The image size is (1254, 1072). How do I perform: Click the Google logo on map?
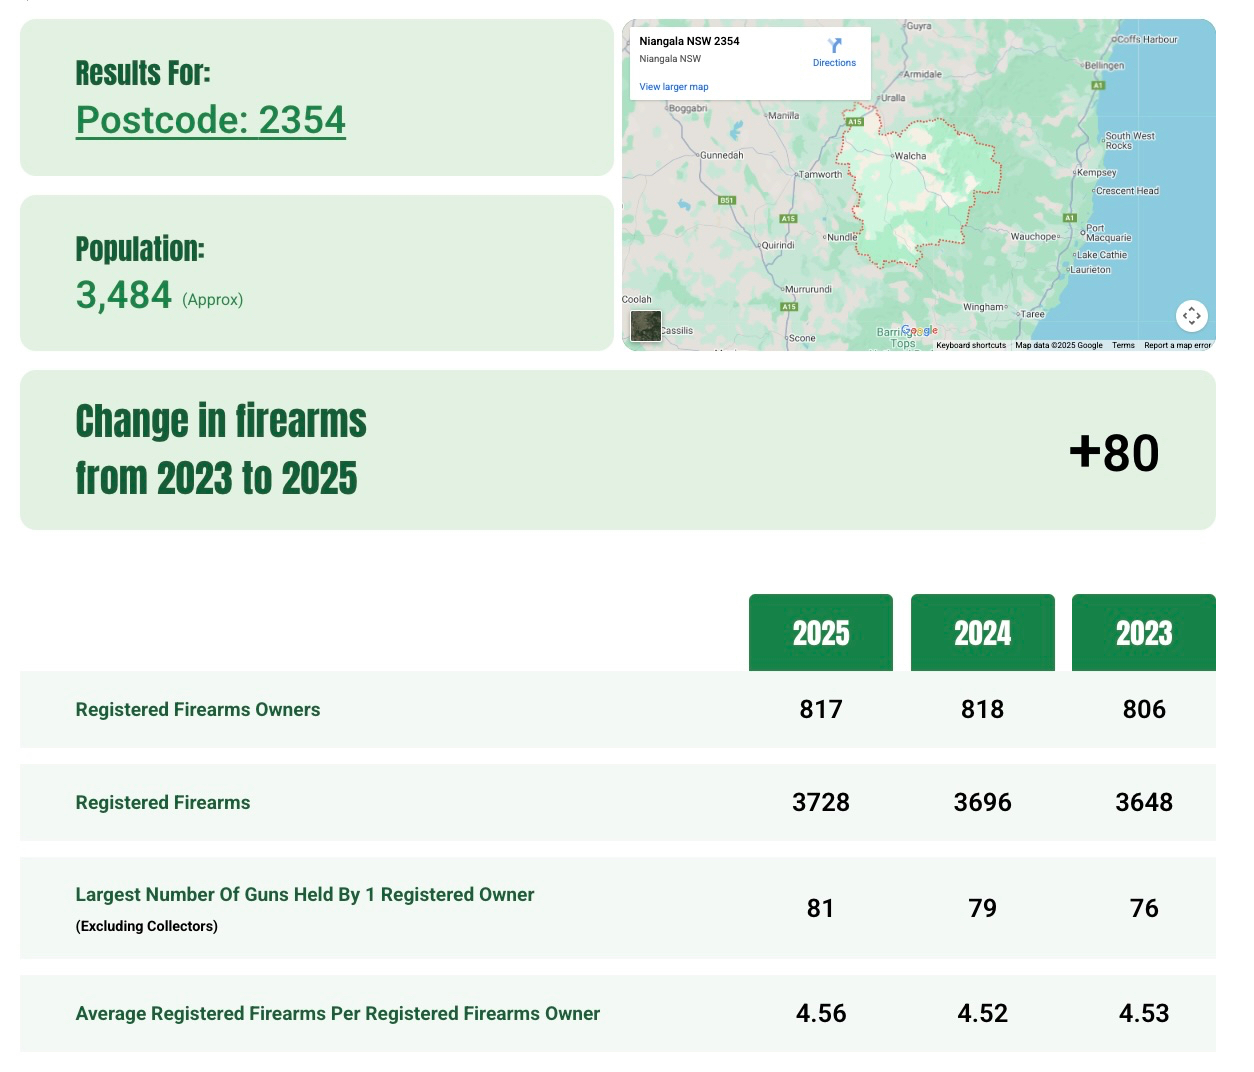[x=919, y=331]
